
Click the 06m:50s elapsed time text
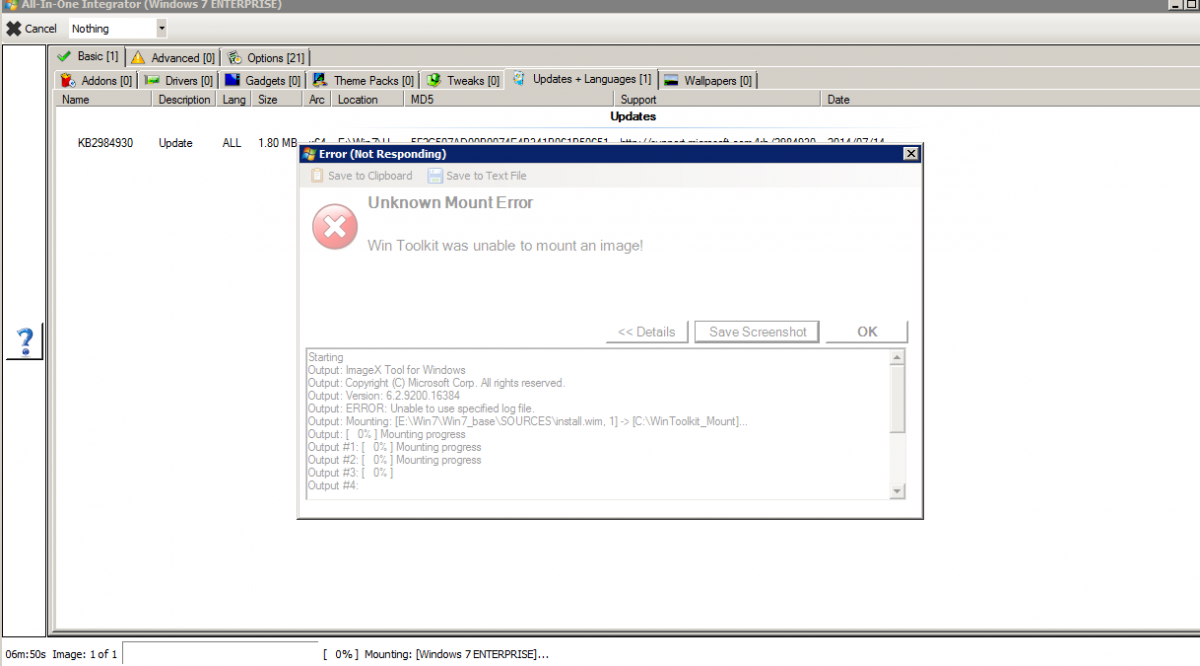click(25, 654)
